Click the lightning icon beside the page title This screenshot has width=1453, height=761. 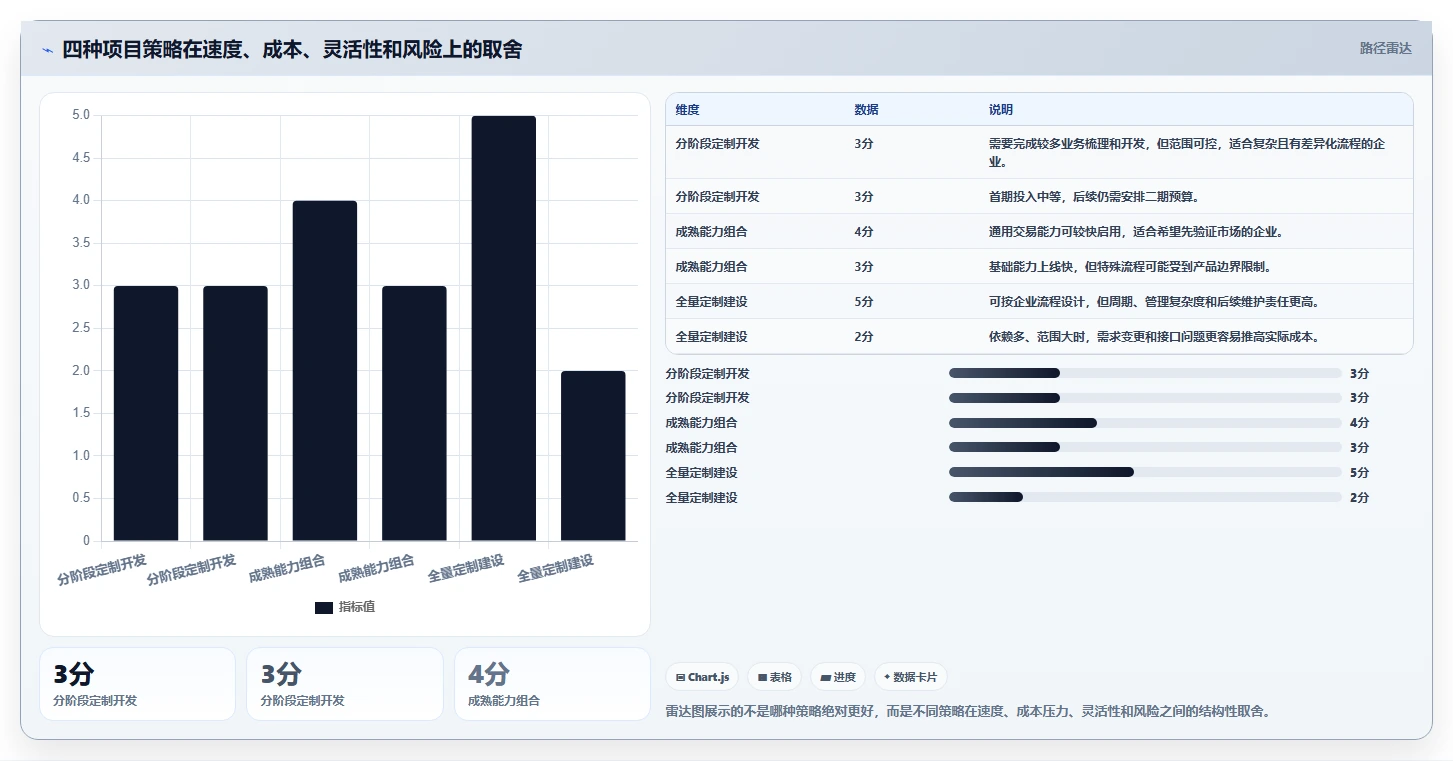pos(48,50)
